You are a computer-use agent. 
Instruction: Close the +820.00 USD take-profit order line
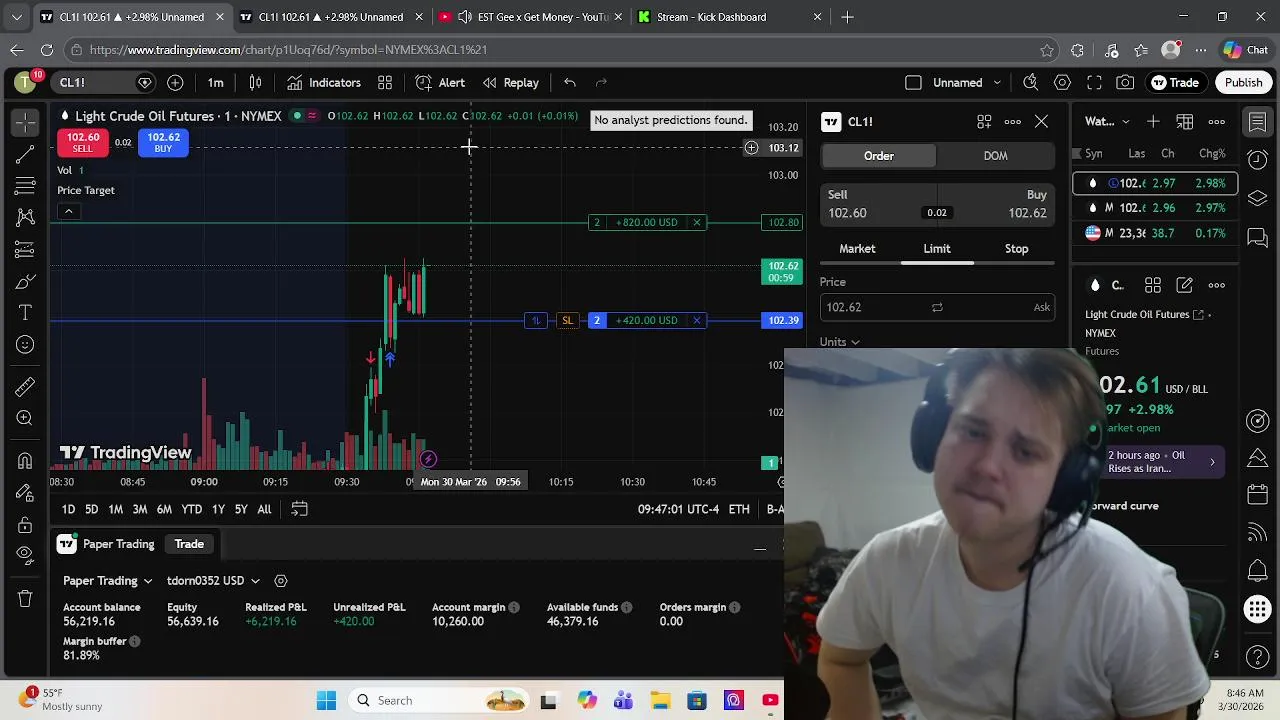click(x=697, y=223)
